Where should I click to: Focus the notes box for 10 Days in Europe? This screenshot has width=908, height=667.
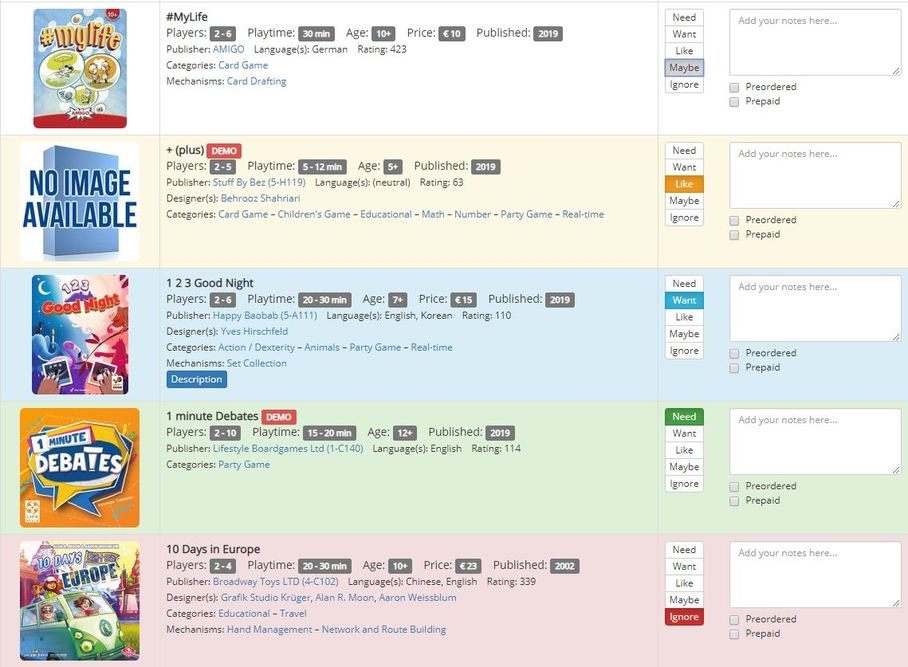tap(815, 574)
